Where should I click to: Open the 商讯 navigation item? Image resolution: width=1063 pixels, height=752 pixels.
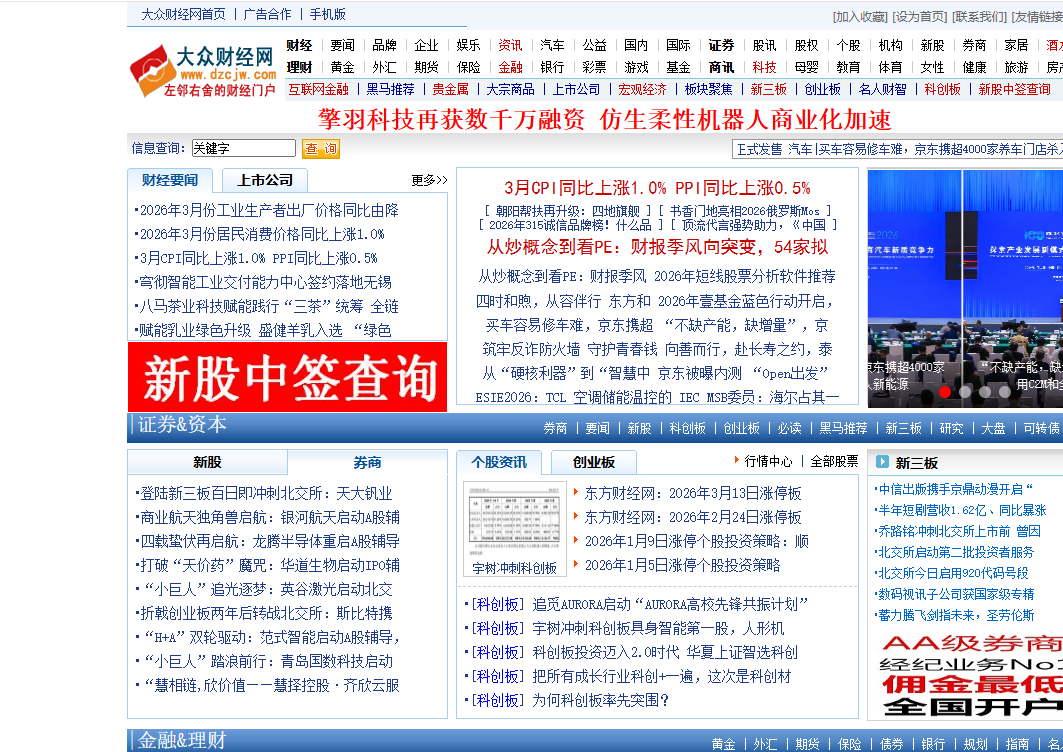point(721,67)
